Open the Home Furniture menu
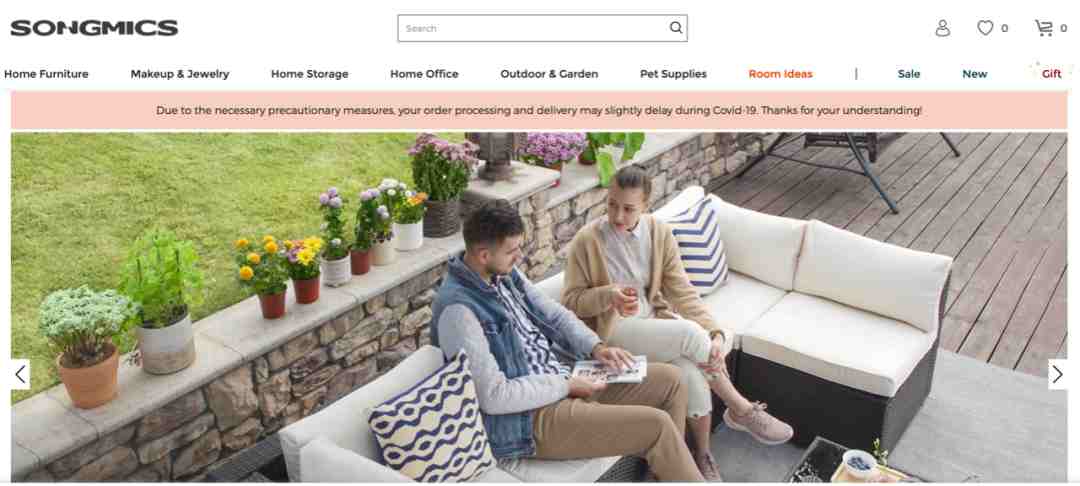 click(46, 74)
